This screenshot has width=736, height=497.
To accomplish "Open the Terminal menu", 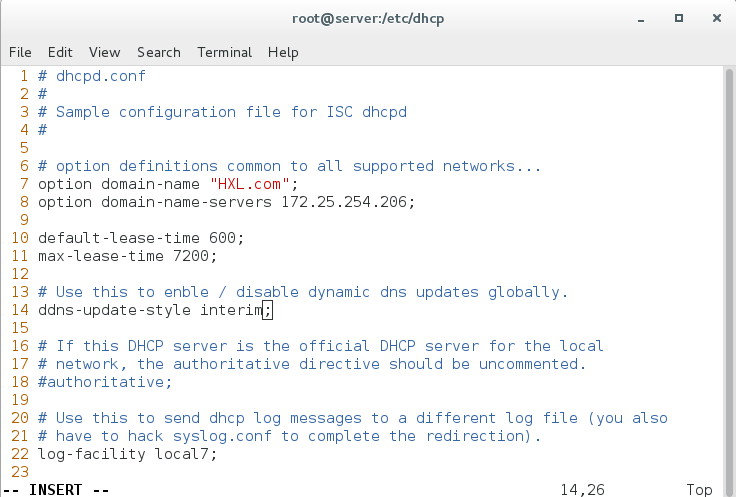I will click(224, 52).
